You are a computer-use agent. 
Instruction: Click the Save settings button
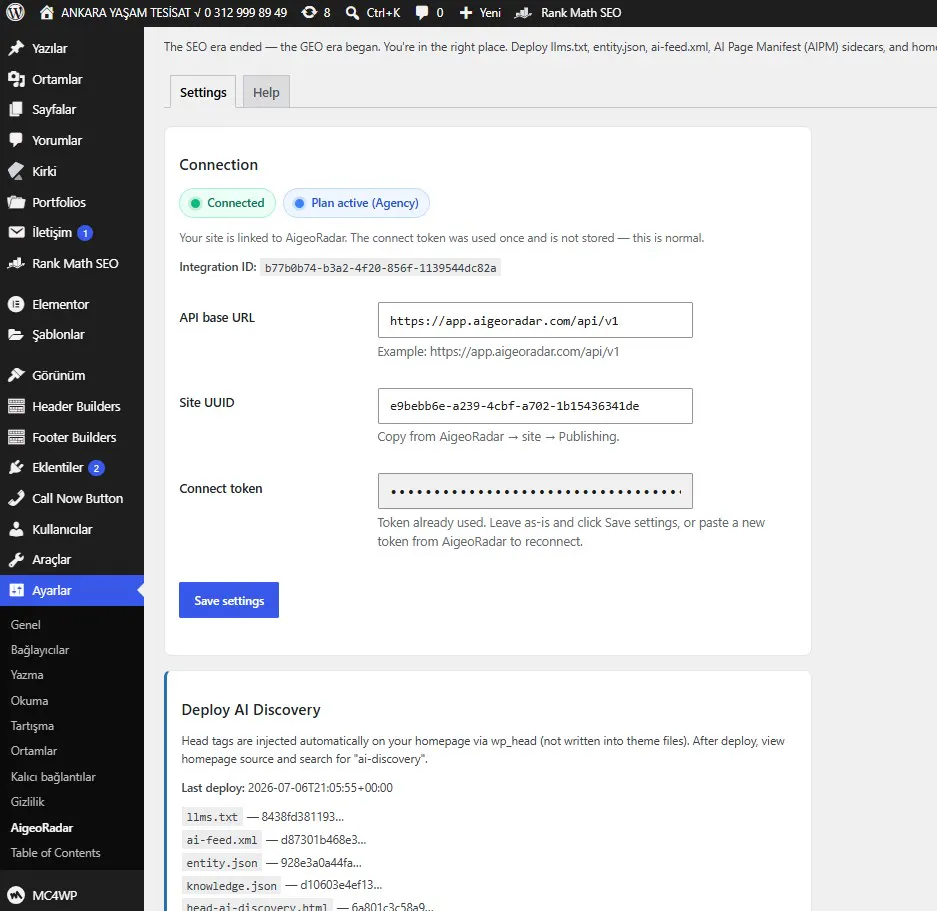(229, 600)
